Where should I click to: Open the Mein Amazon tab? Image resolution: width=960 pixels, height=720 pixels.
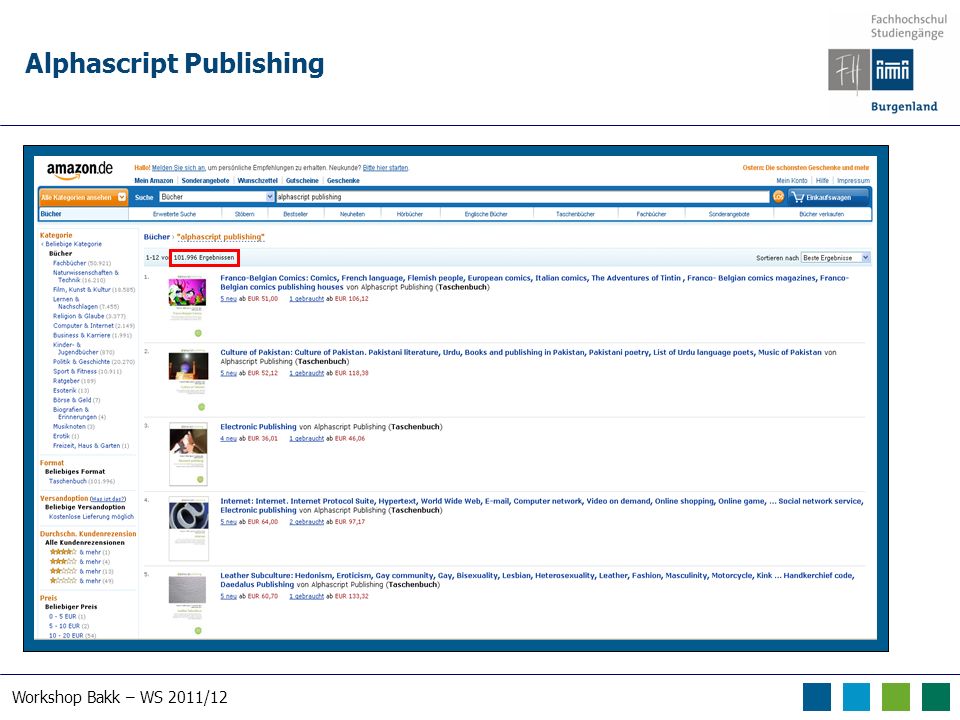coord(154,181)
